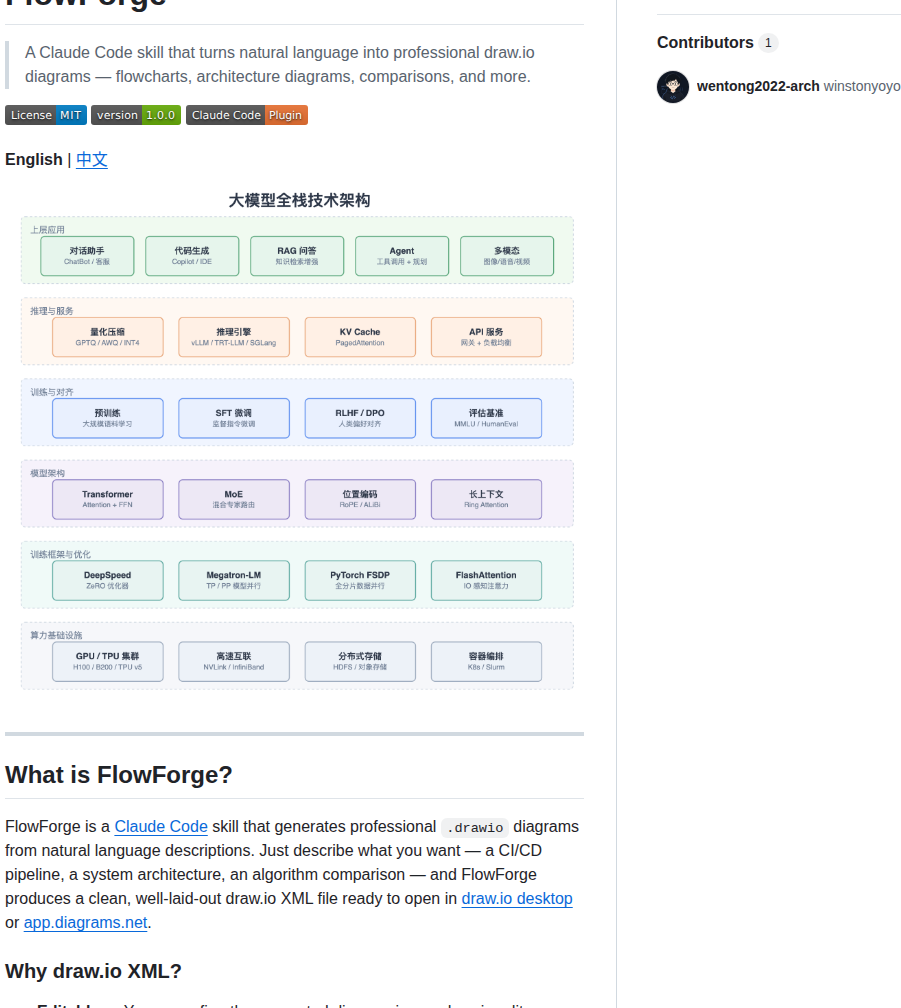The height and width of the screenshot is (1008, 901).
Task: Click the KV Cache diagram box
Action: 360,337
